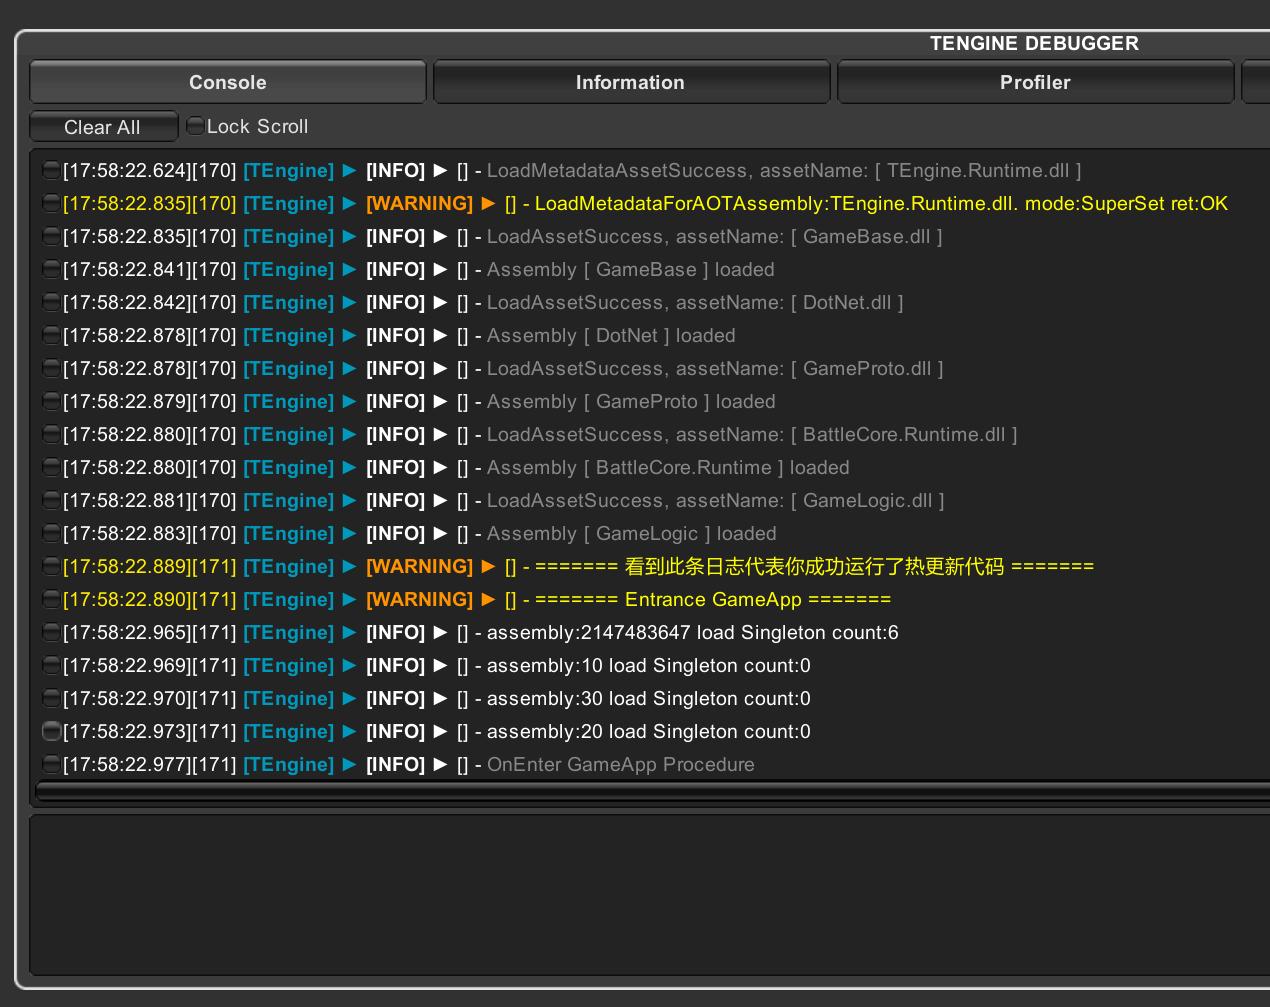The height and width of the screenshot is (1007, 1270).
Task: Click the horizontal scrollbar below the log list
Action: point(652,791)
